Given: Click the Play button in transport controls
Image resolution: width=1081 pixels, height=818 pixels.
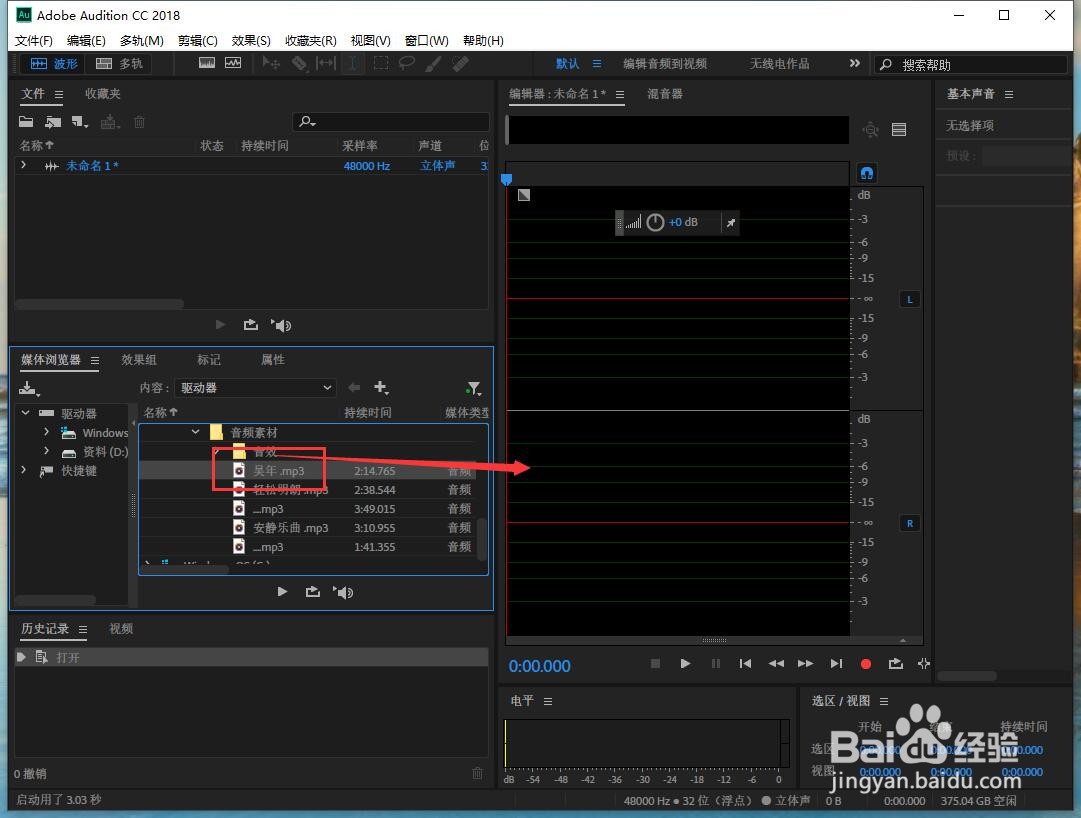Looking at the screenshot, I should (685, 664).
